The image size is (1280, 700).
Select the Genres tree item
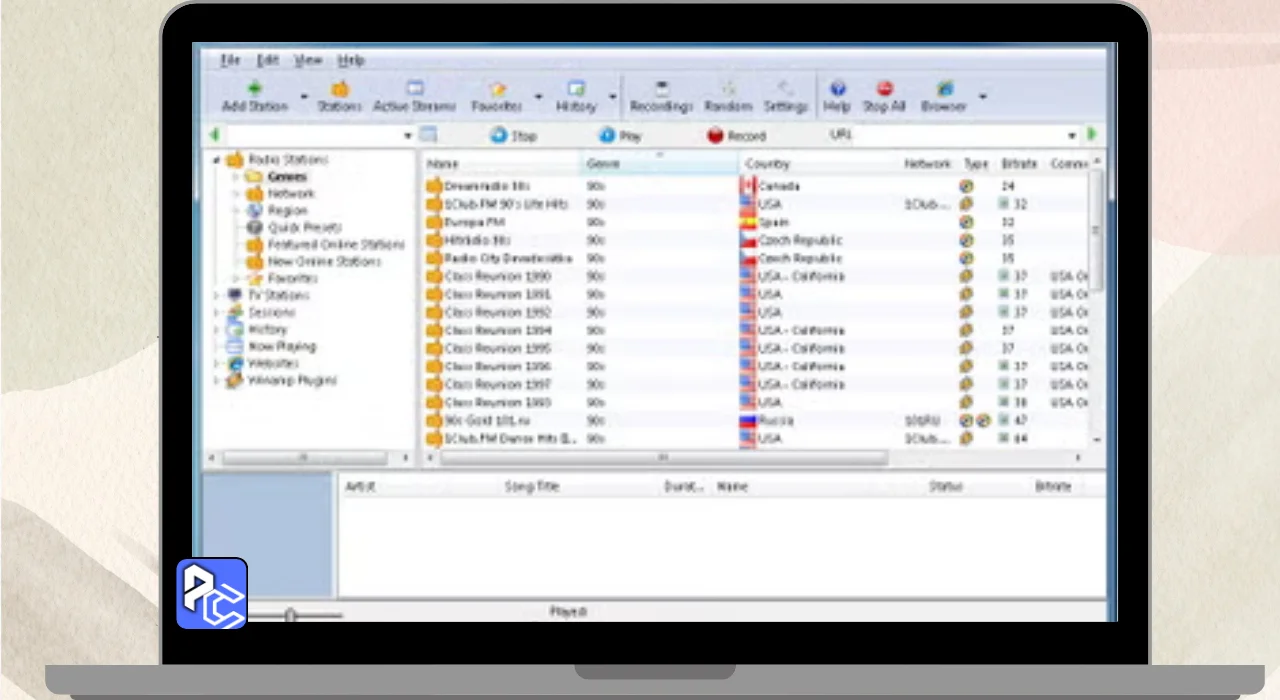pyautogui.click(x=287, y=177)
